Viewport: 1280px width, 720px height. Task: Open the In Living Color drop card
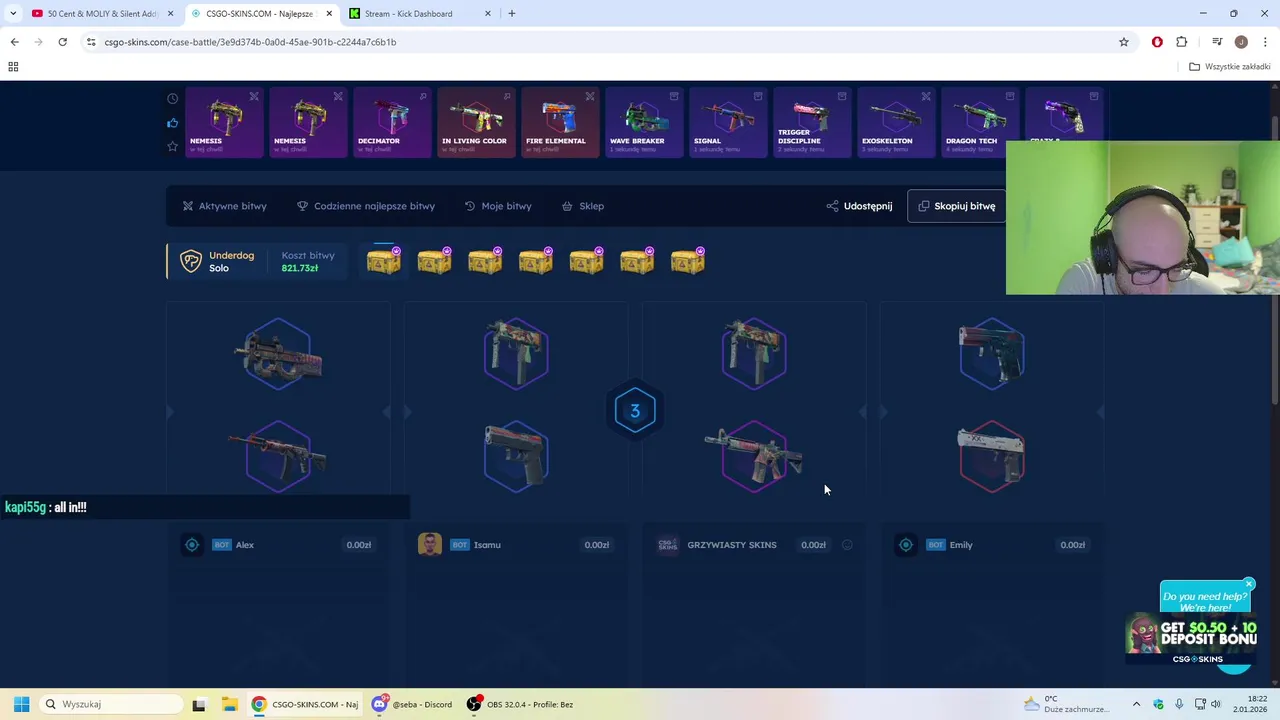(476, 123)
